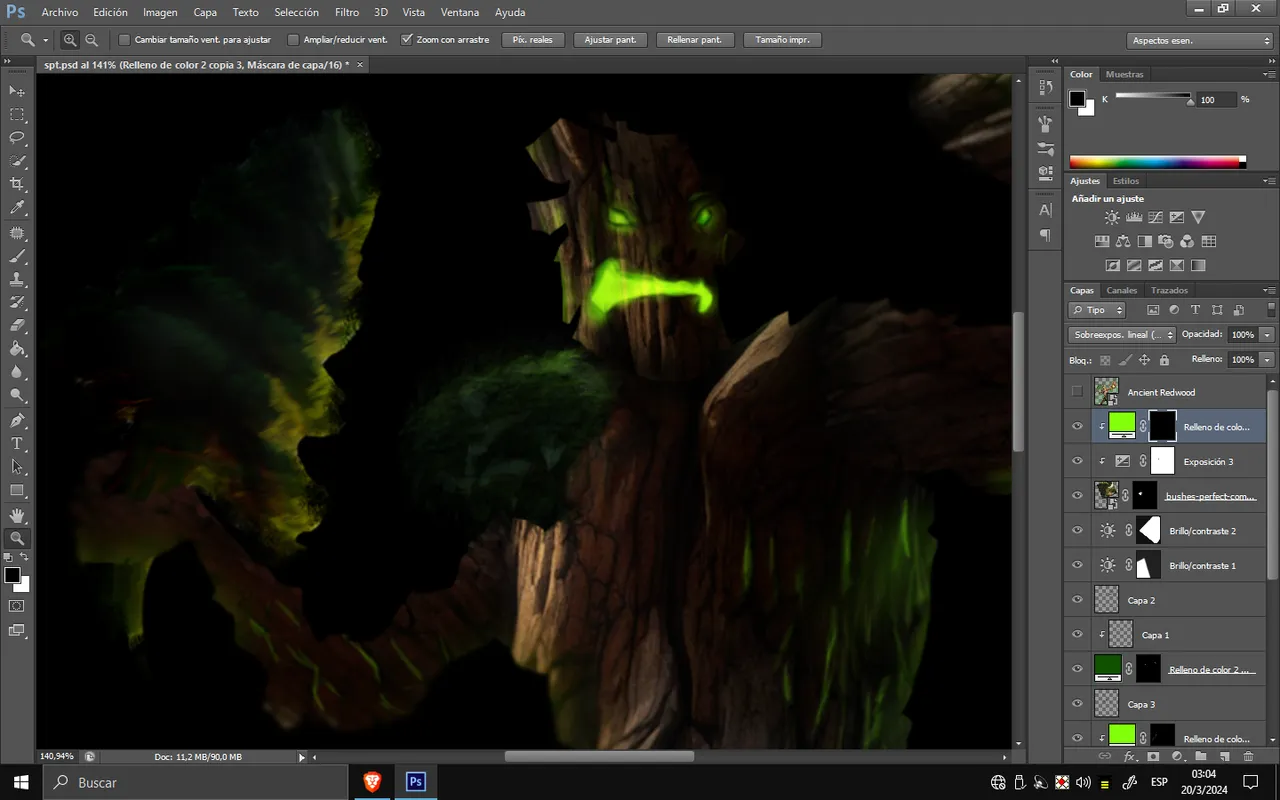Select the Horizontal Type tool
Screen dimensions: 1280x800
[x=17, y=443]
